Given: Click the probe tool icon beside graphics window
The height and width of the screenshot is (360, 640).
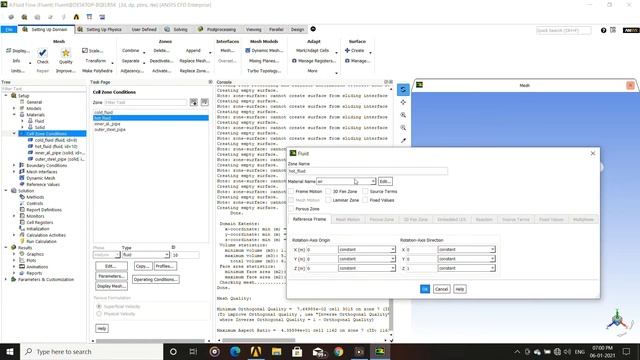Looking at the screenshot, I should click(403, 140).
